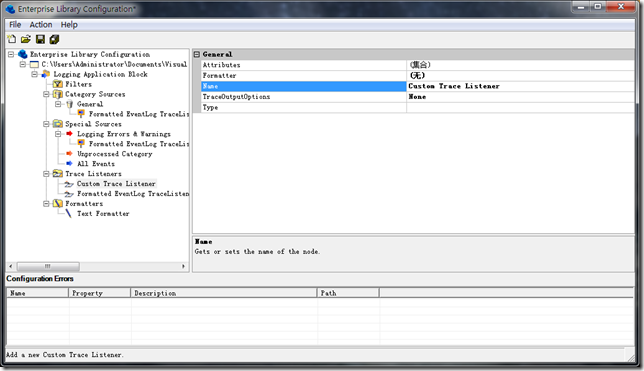This screenshot has width=644, height=371.
Task: Click the tree's horizontal scrollbar thumb
Action: 48,266
